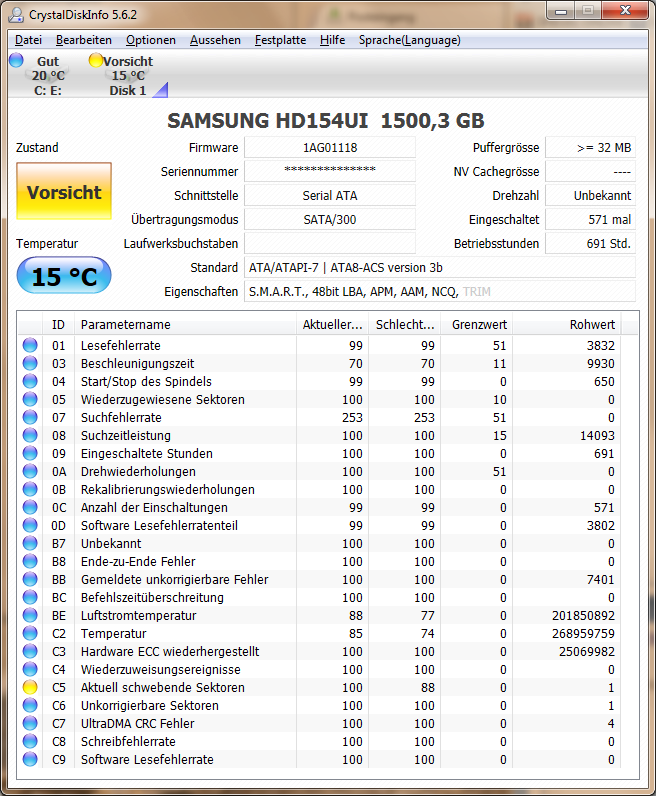
Task: Click the status orb for Wiederzuweisungsereignisse
Action: tap(30, 670)
